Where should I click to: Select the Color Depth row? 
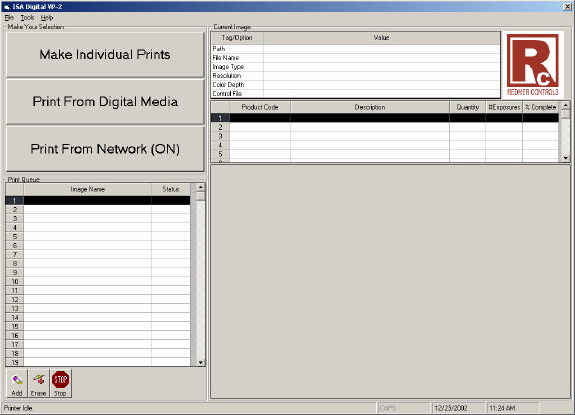pyautogui.click(x=356, y=85)
